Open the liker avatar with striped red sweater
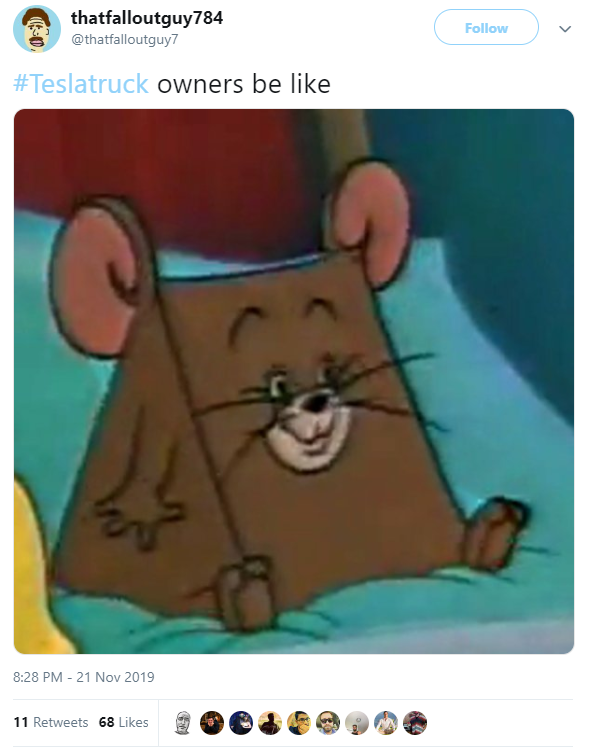This screenshot has width=597, height=756. click(x=415, y=723)
